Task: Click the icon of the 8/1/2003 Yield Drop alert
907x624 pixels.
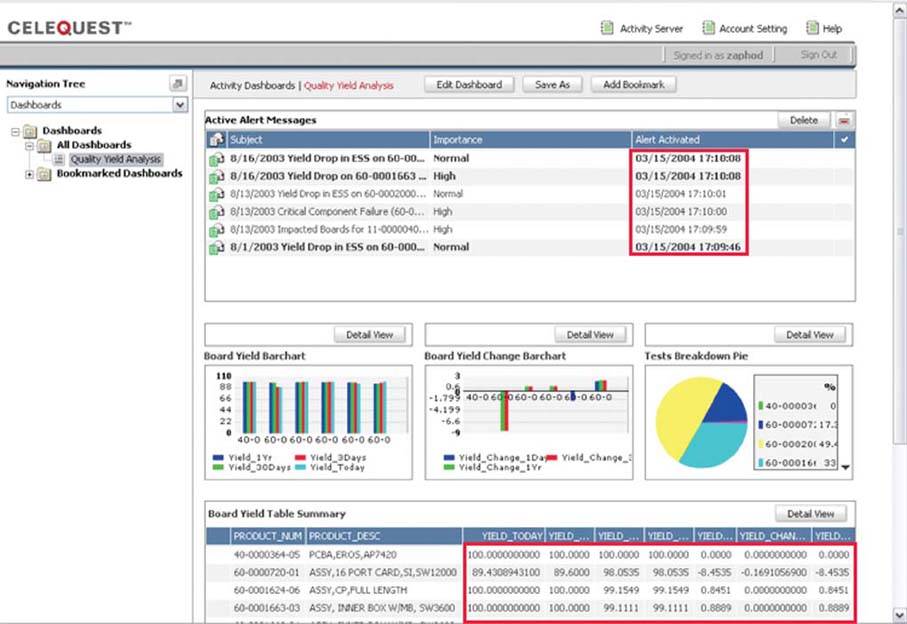Action: pos(216,247)
